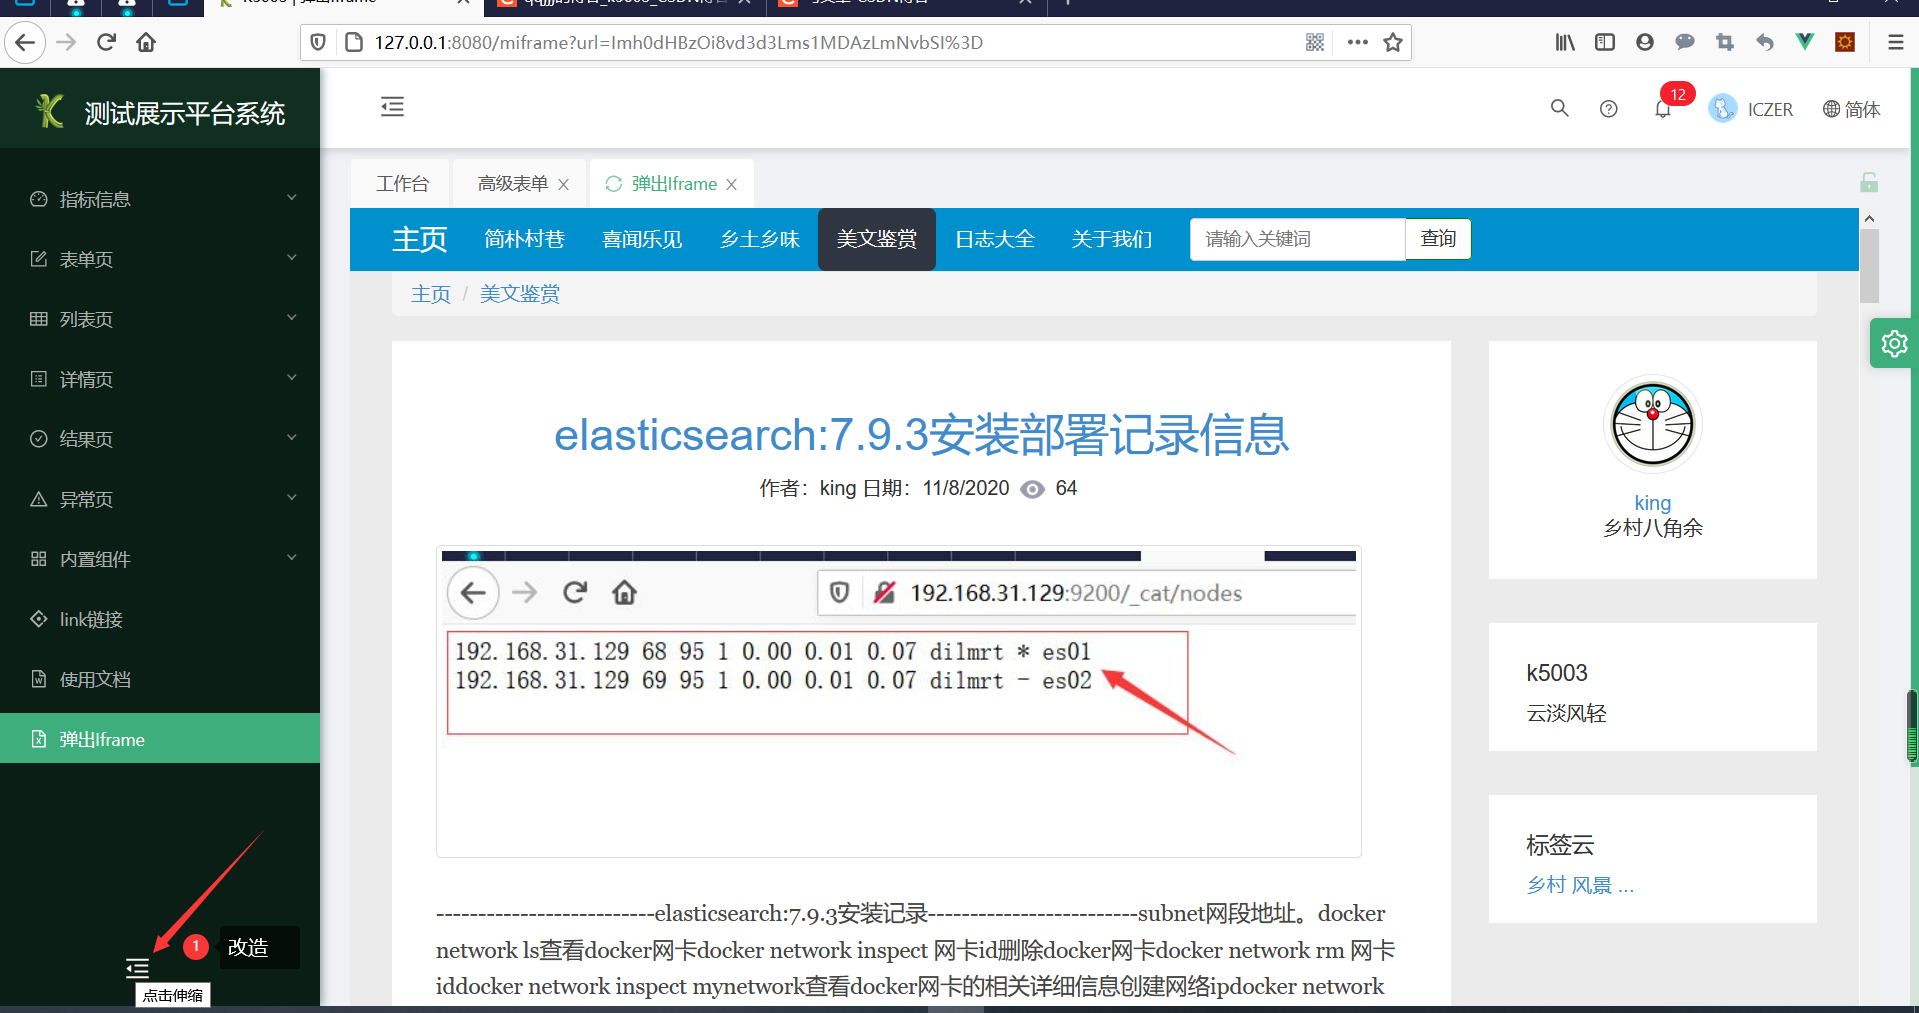Image resolution: width=1919 pixels, height=1013 pixels.
Task: Expand the 异常页 sidebar menu
Action: tap(160, 499)
